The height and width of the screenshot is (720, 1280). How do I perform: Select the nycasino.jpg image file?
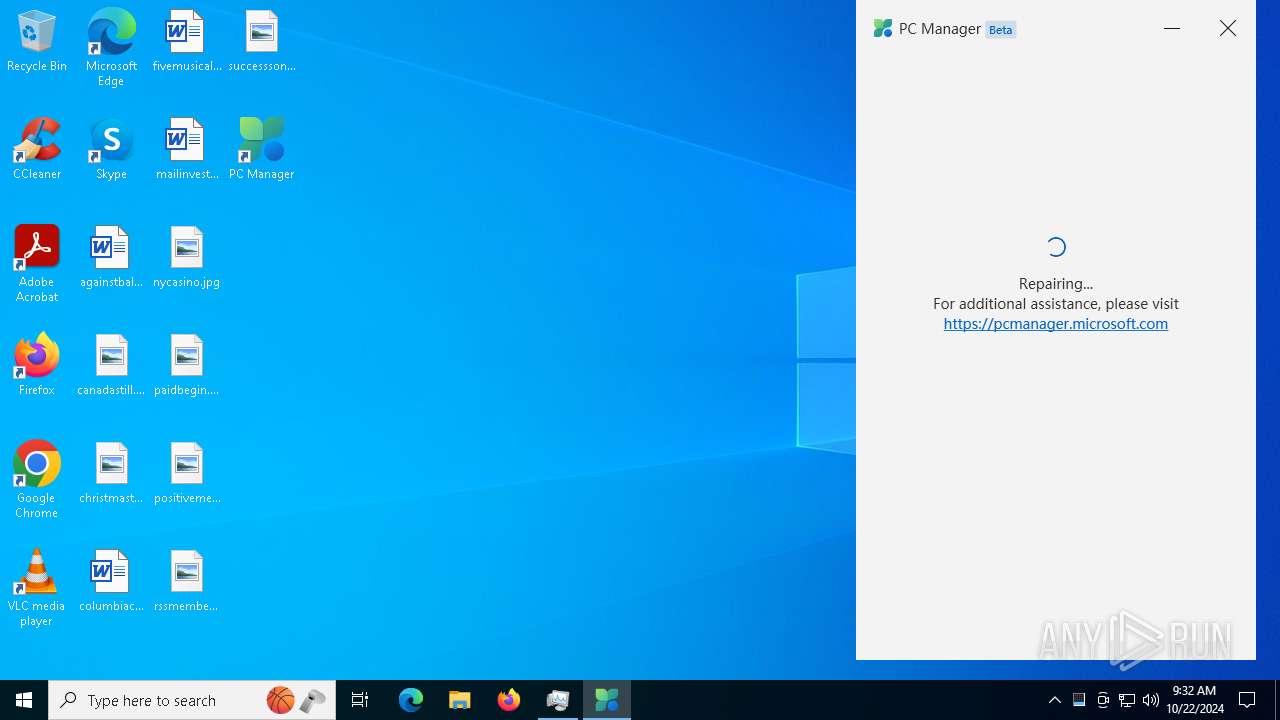(186, 257)
